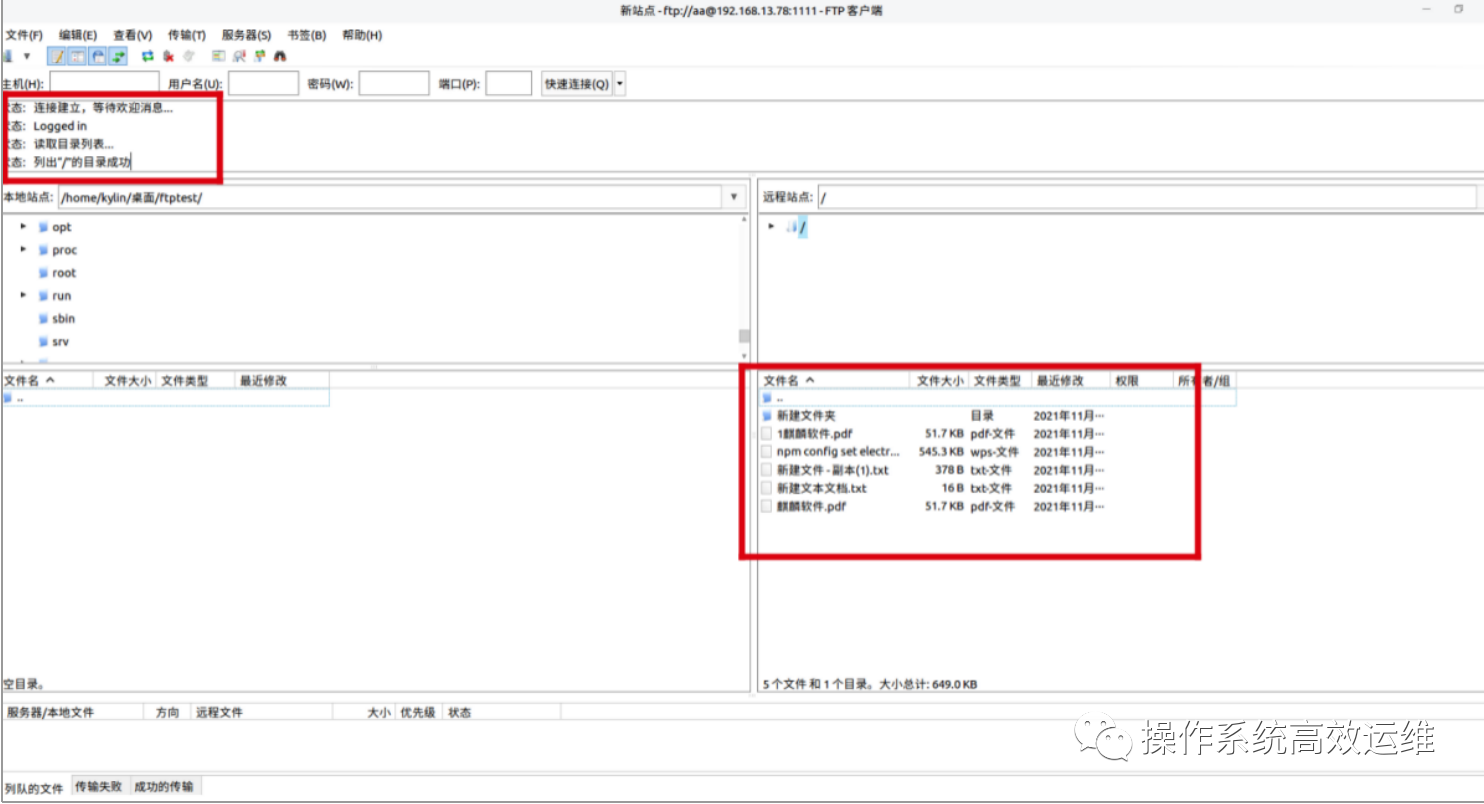Sort local files by 文件大小 column

(125, 381)
